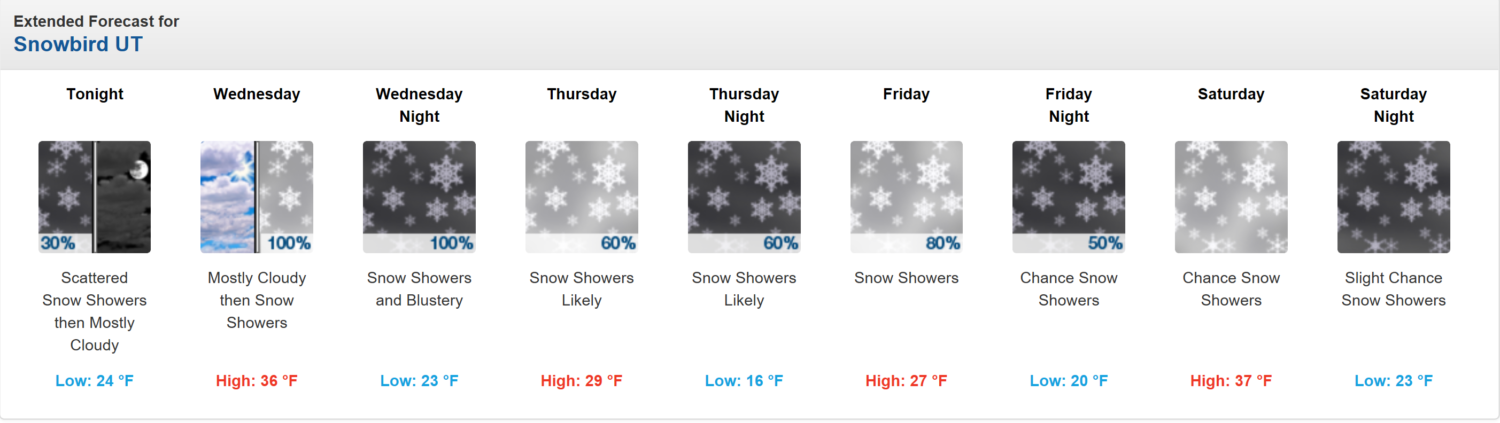The image size is (1500, 423).
Task: Open the Friday Night 50% snow icon
Action: (1069, 197)
